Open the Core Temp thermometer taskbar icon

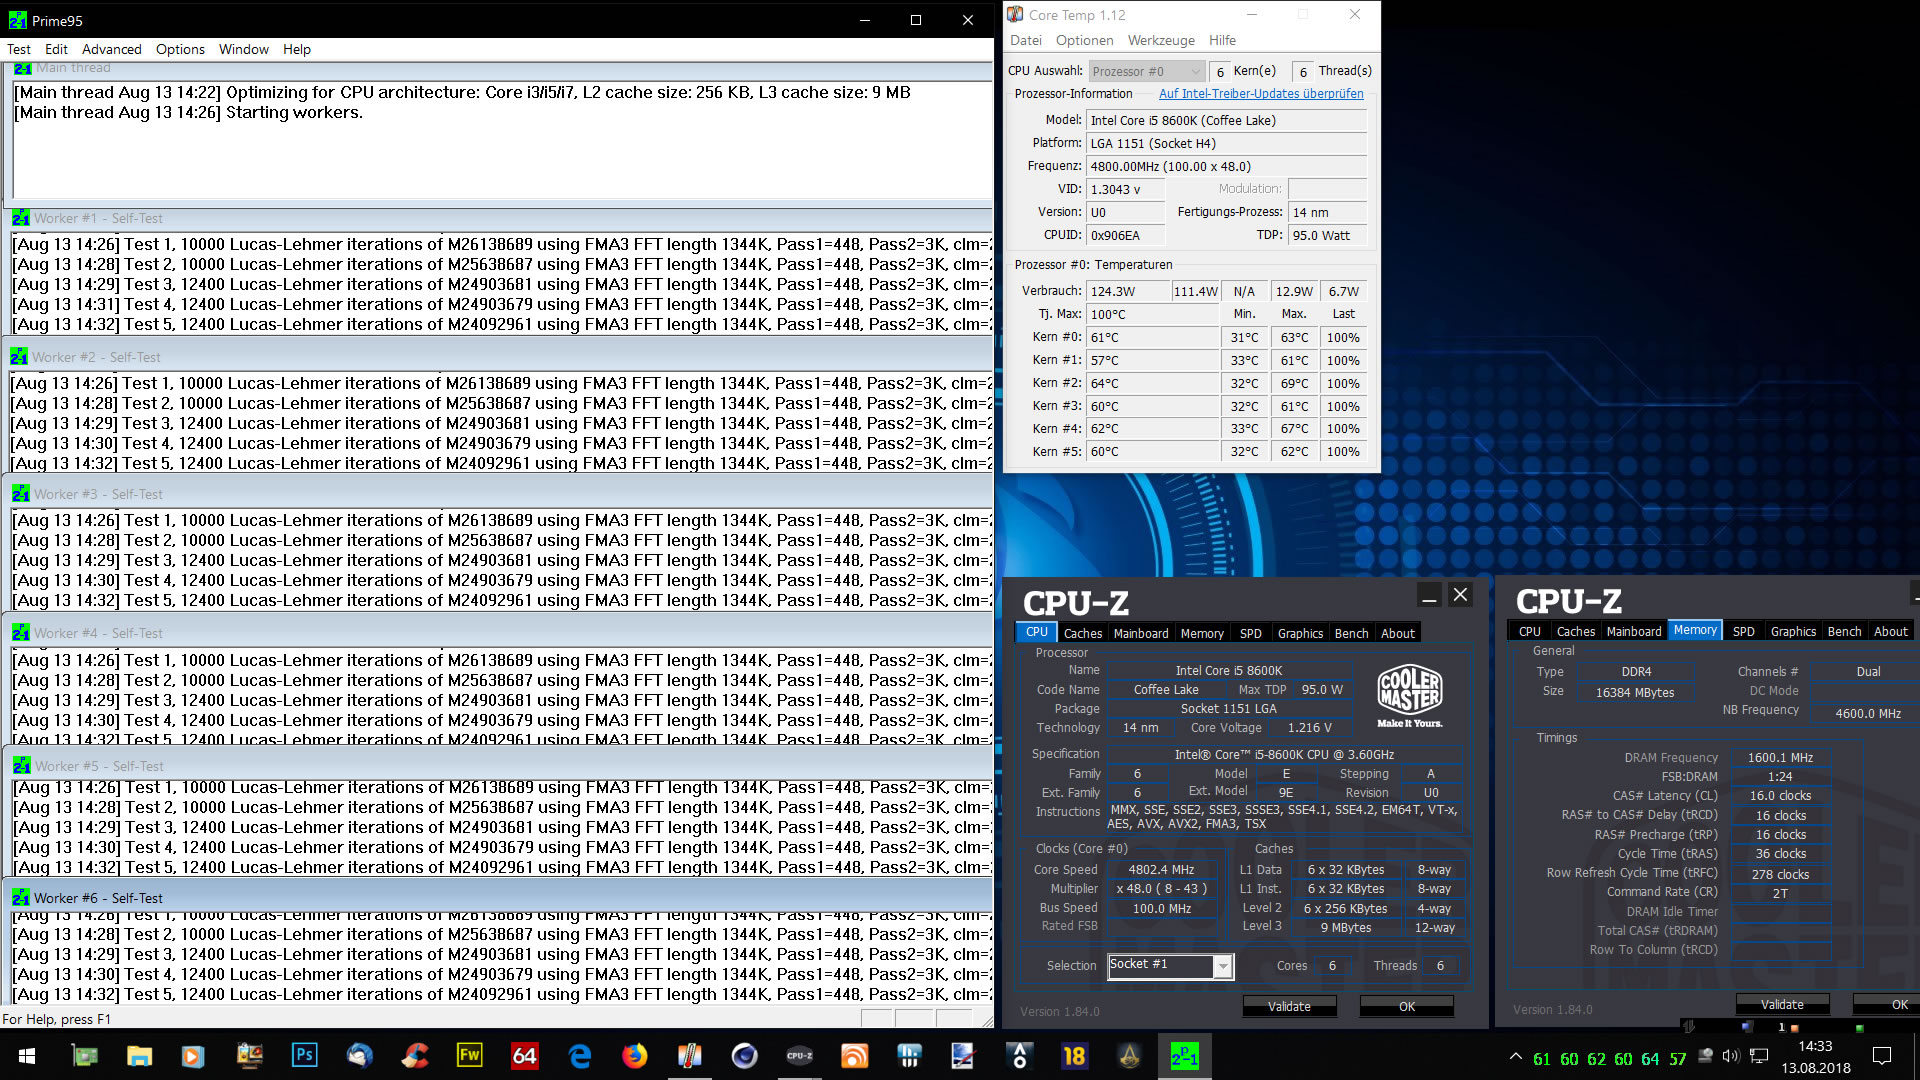tap(689, 1056)
